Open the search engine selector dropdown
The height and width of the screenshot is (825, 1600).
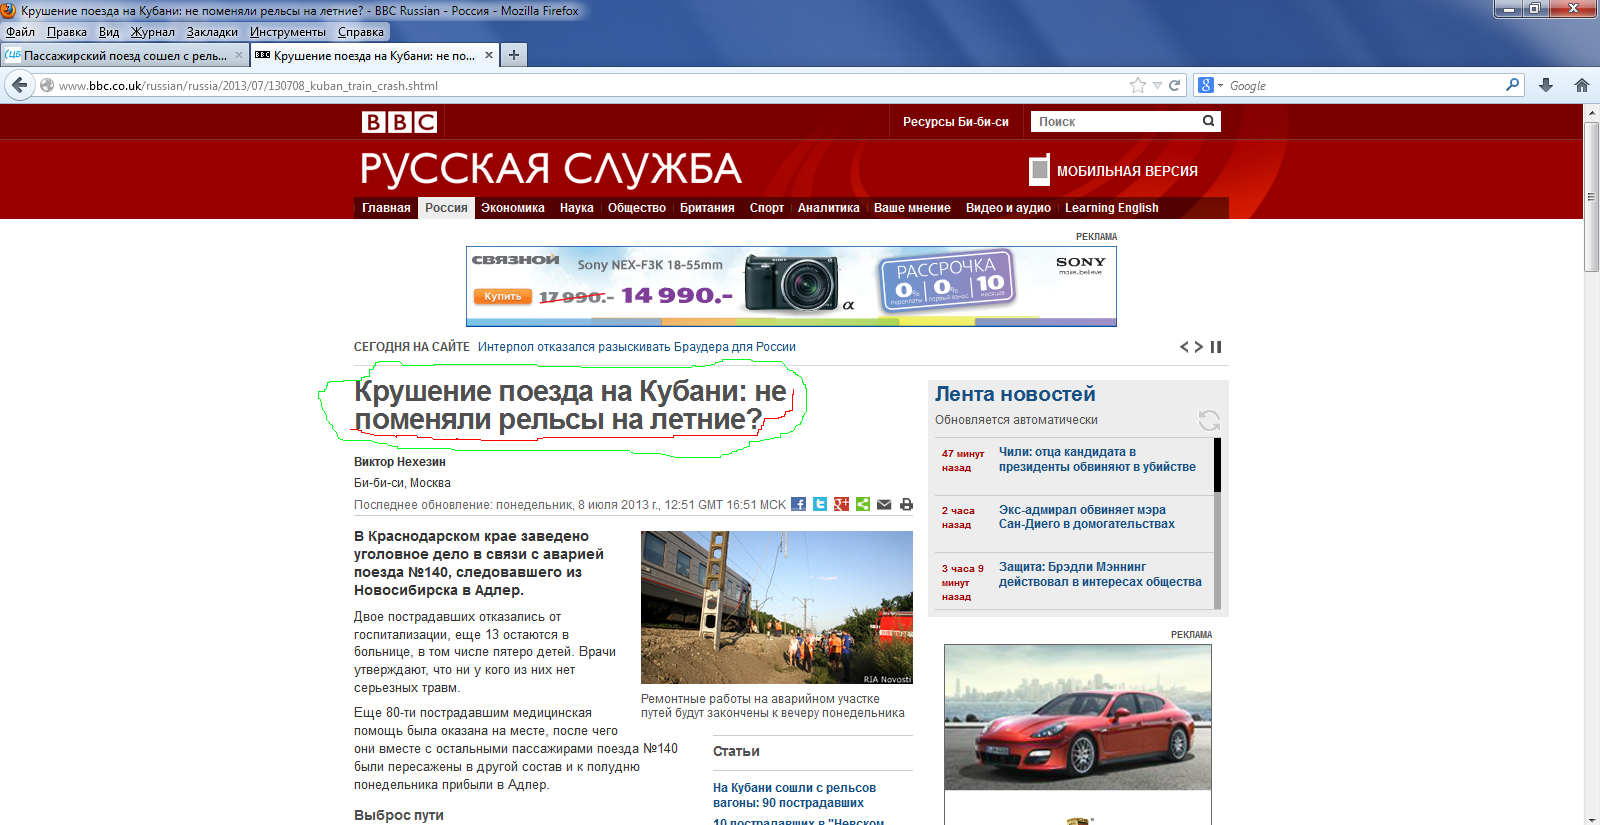pyautogui.click(x=1210, y=86)
